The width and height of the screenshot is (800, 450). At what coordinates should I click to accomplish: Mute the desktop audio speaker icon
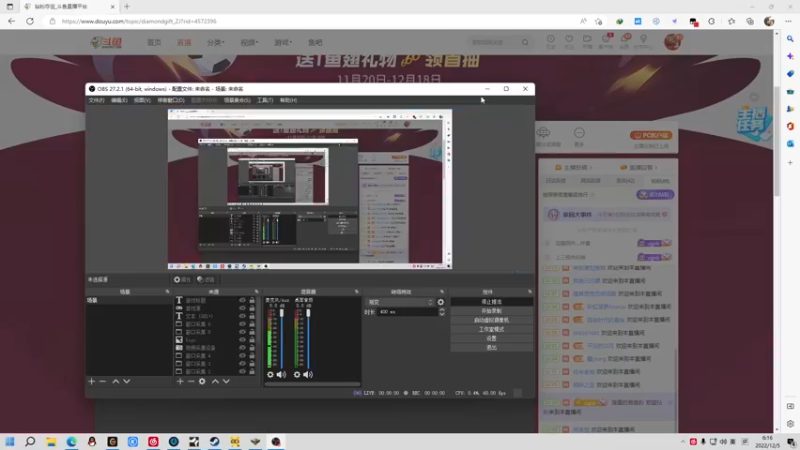308,374
